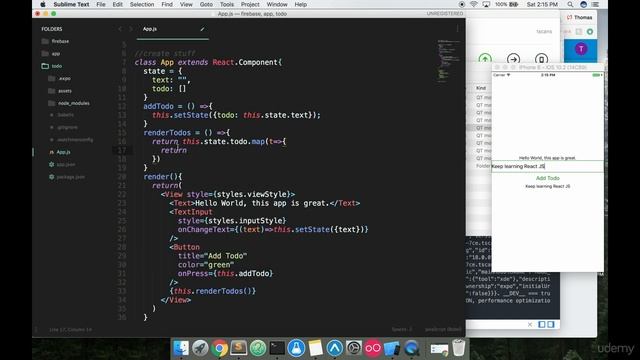This screenshot has width=640, height=360.
Task: Click the battery status indicator
Action: 506,4
